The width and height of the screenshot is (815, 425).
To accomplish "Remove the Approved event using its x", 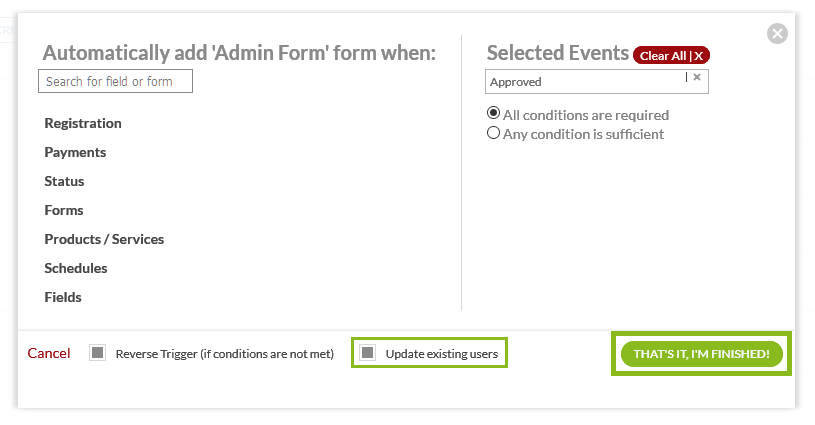I will point(697,77).
